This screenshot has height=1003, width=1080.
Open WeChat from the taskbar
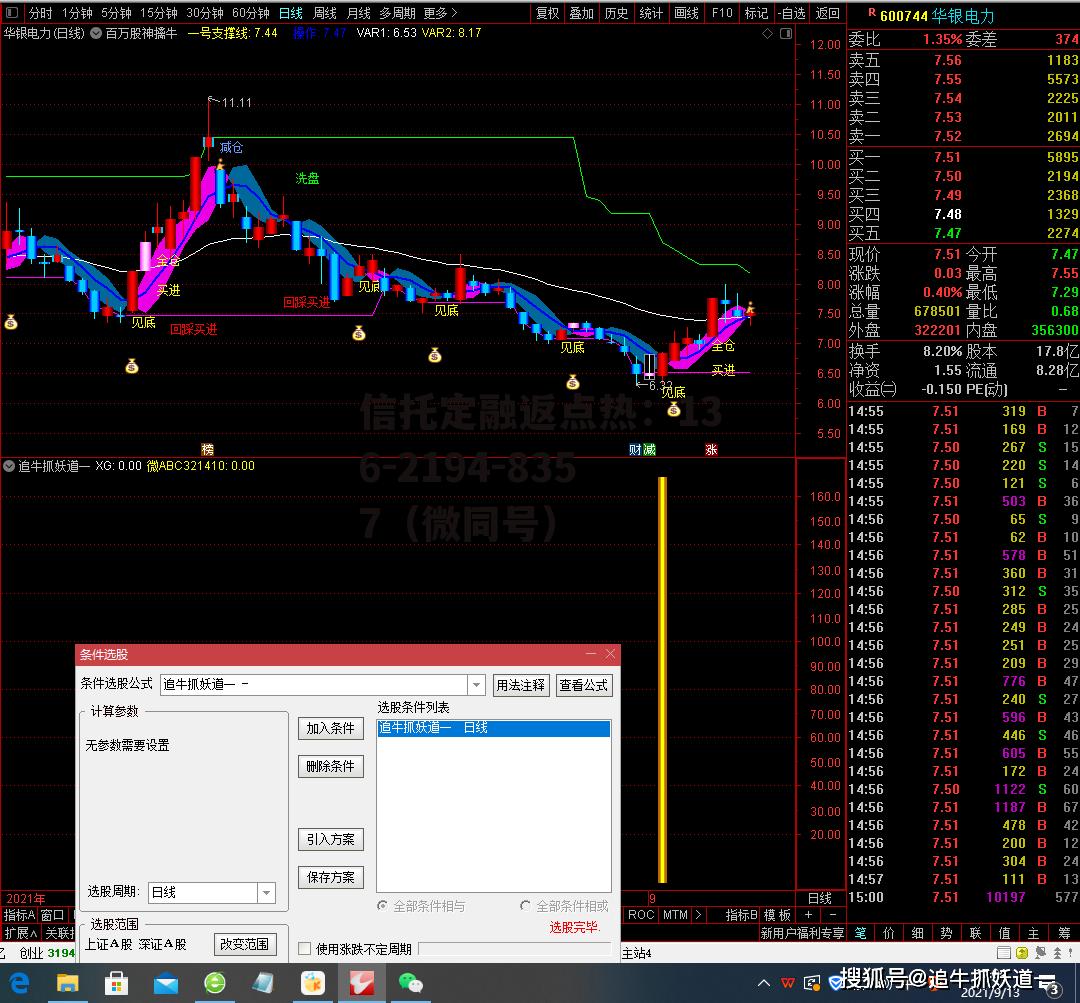[411, 983]
